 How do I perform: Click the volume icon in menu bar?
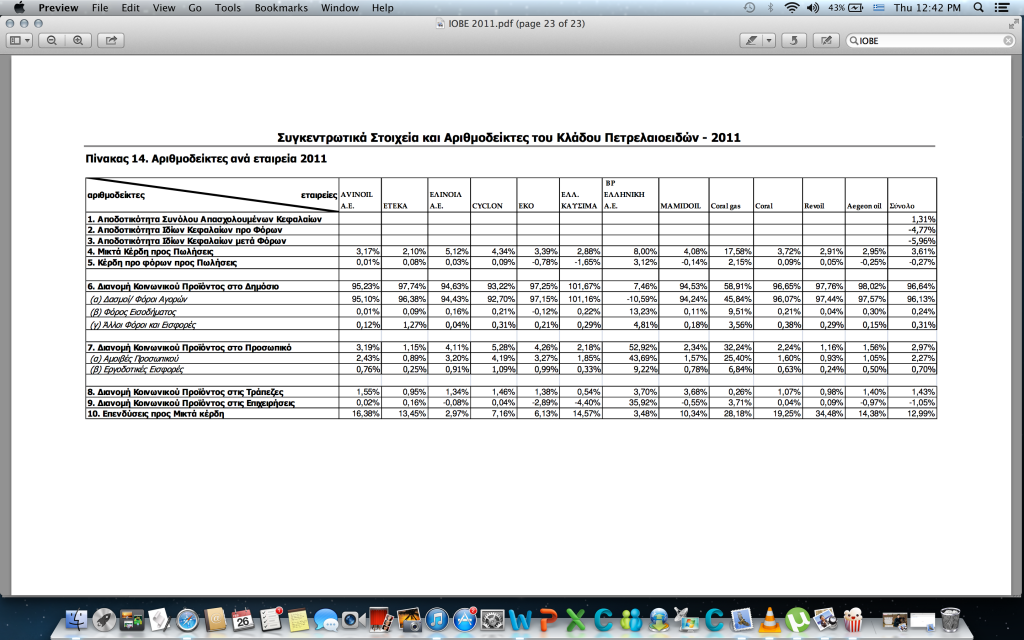816,7
